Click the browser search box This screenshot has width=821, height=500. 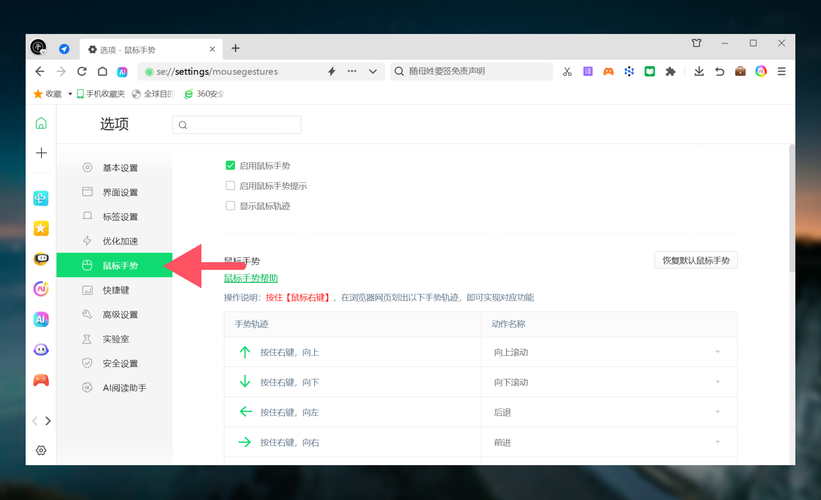[471, 71]
